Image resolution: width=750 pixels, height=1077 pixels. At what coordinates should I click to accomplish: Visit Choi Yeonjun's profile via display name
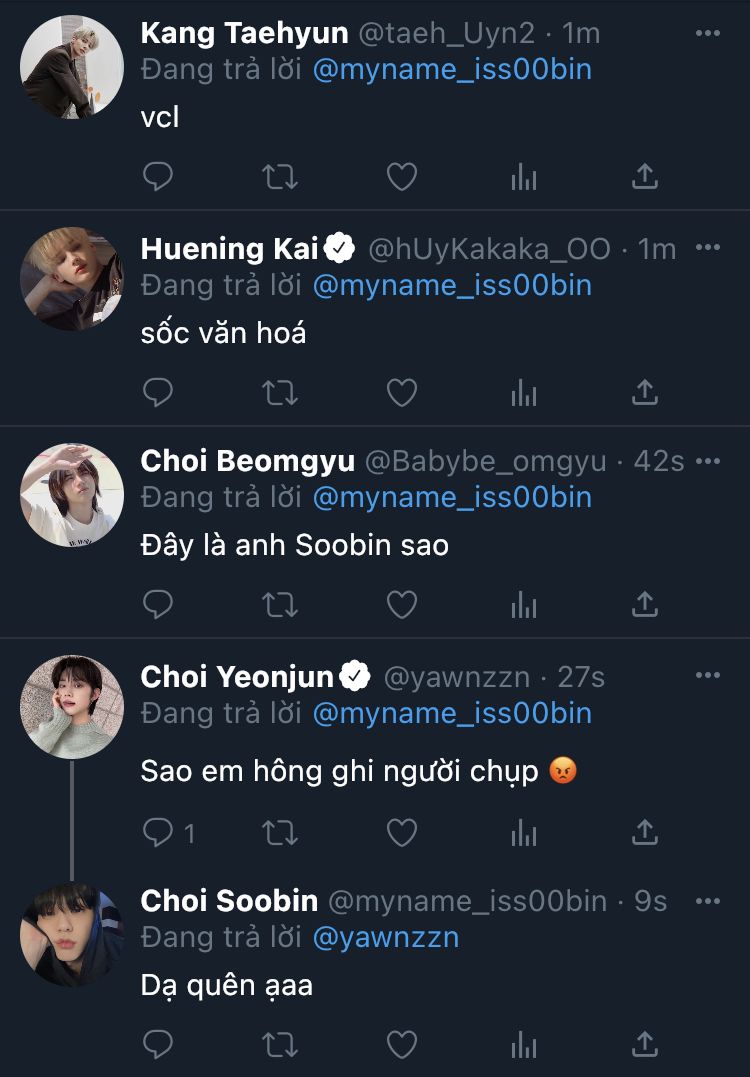point(236,677)
